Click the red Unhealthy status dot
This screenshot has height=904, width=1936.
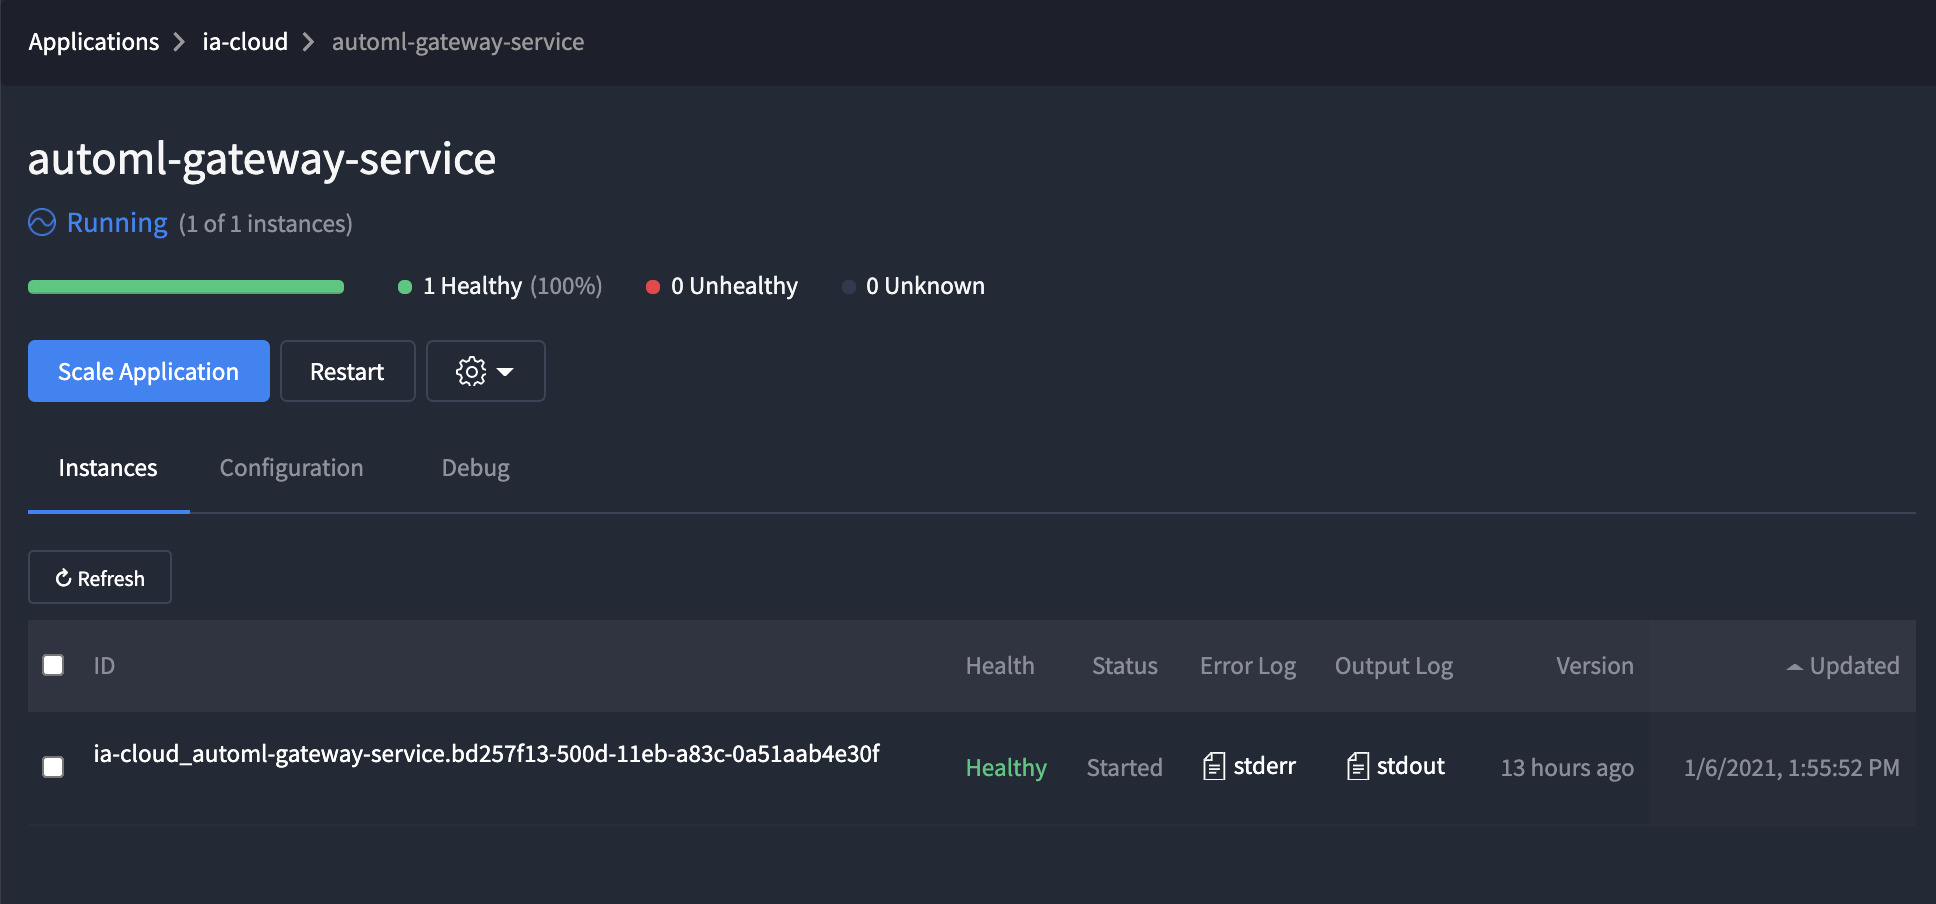pos(653,287)
